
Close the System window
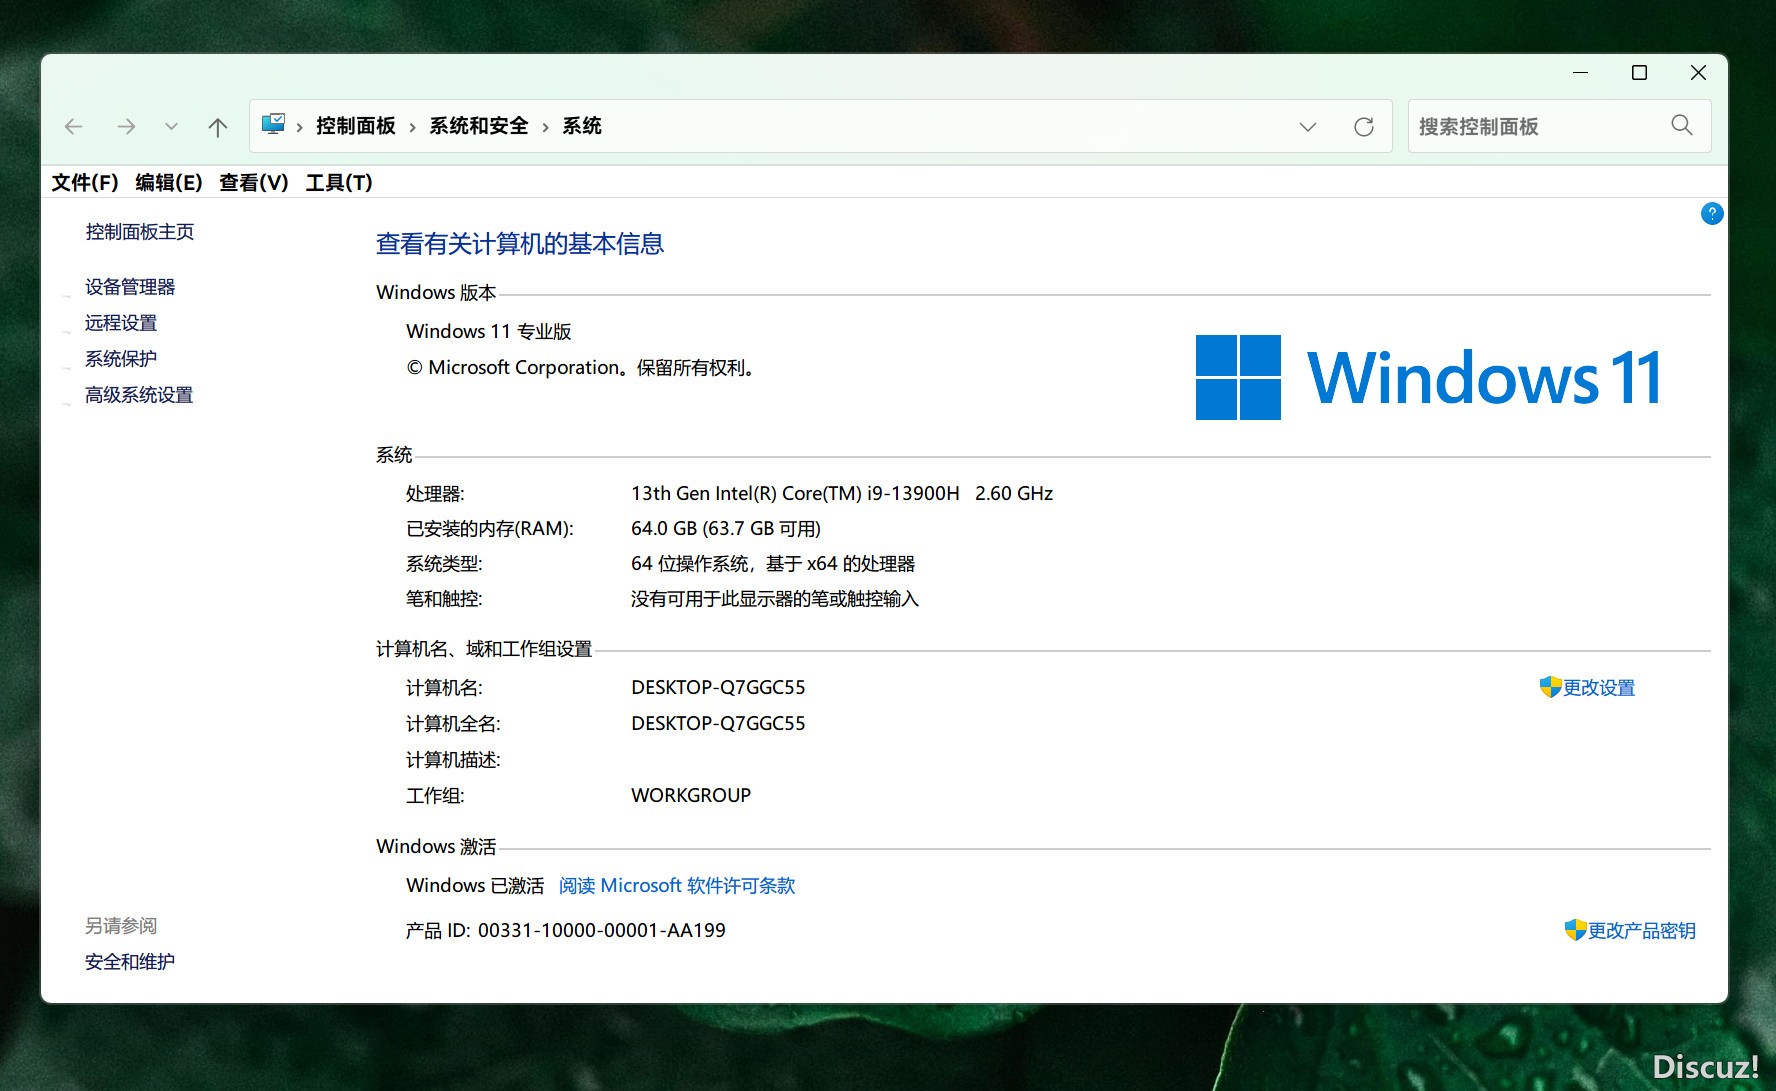click(x=1698, y=72)
